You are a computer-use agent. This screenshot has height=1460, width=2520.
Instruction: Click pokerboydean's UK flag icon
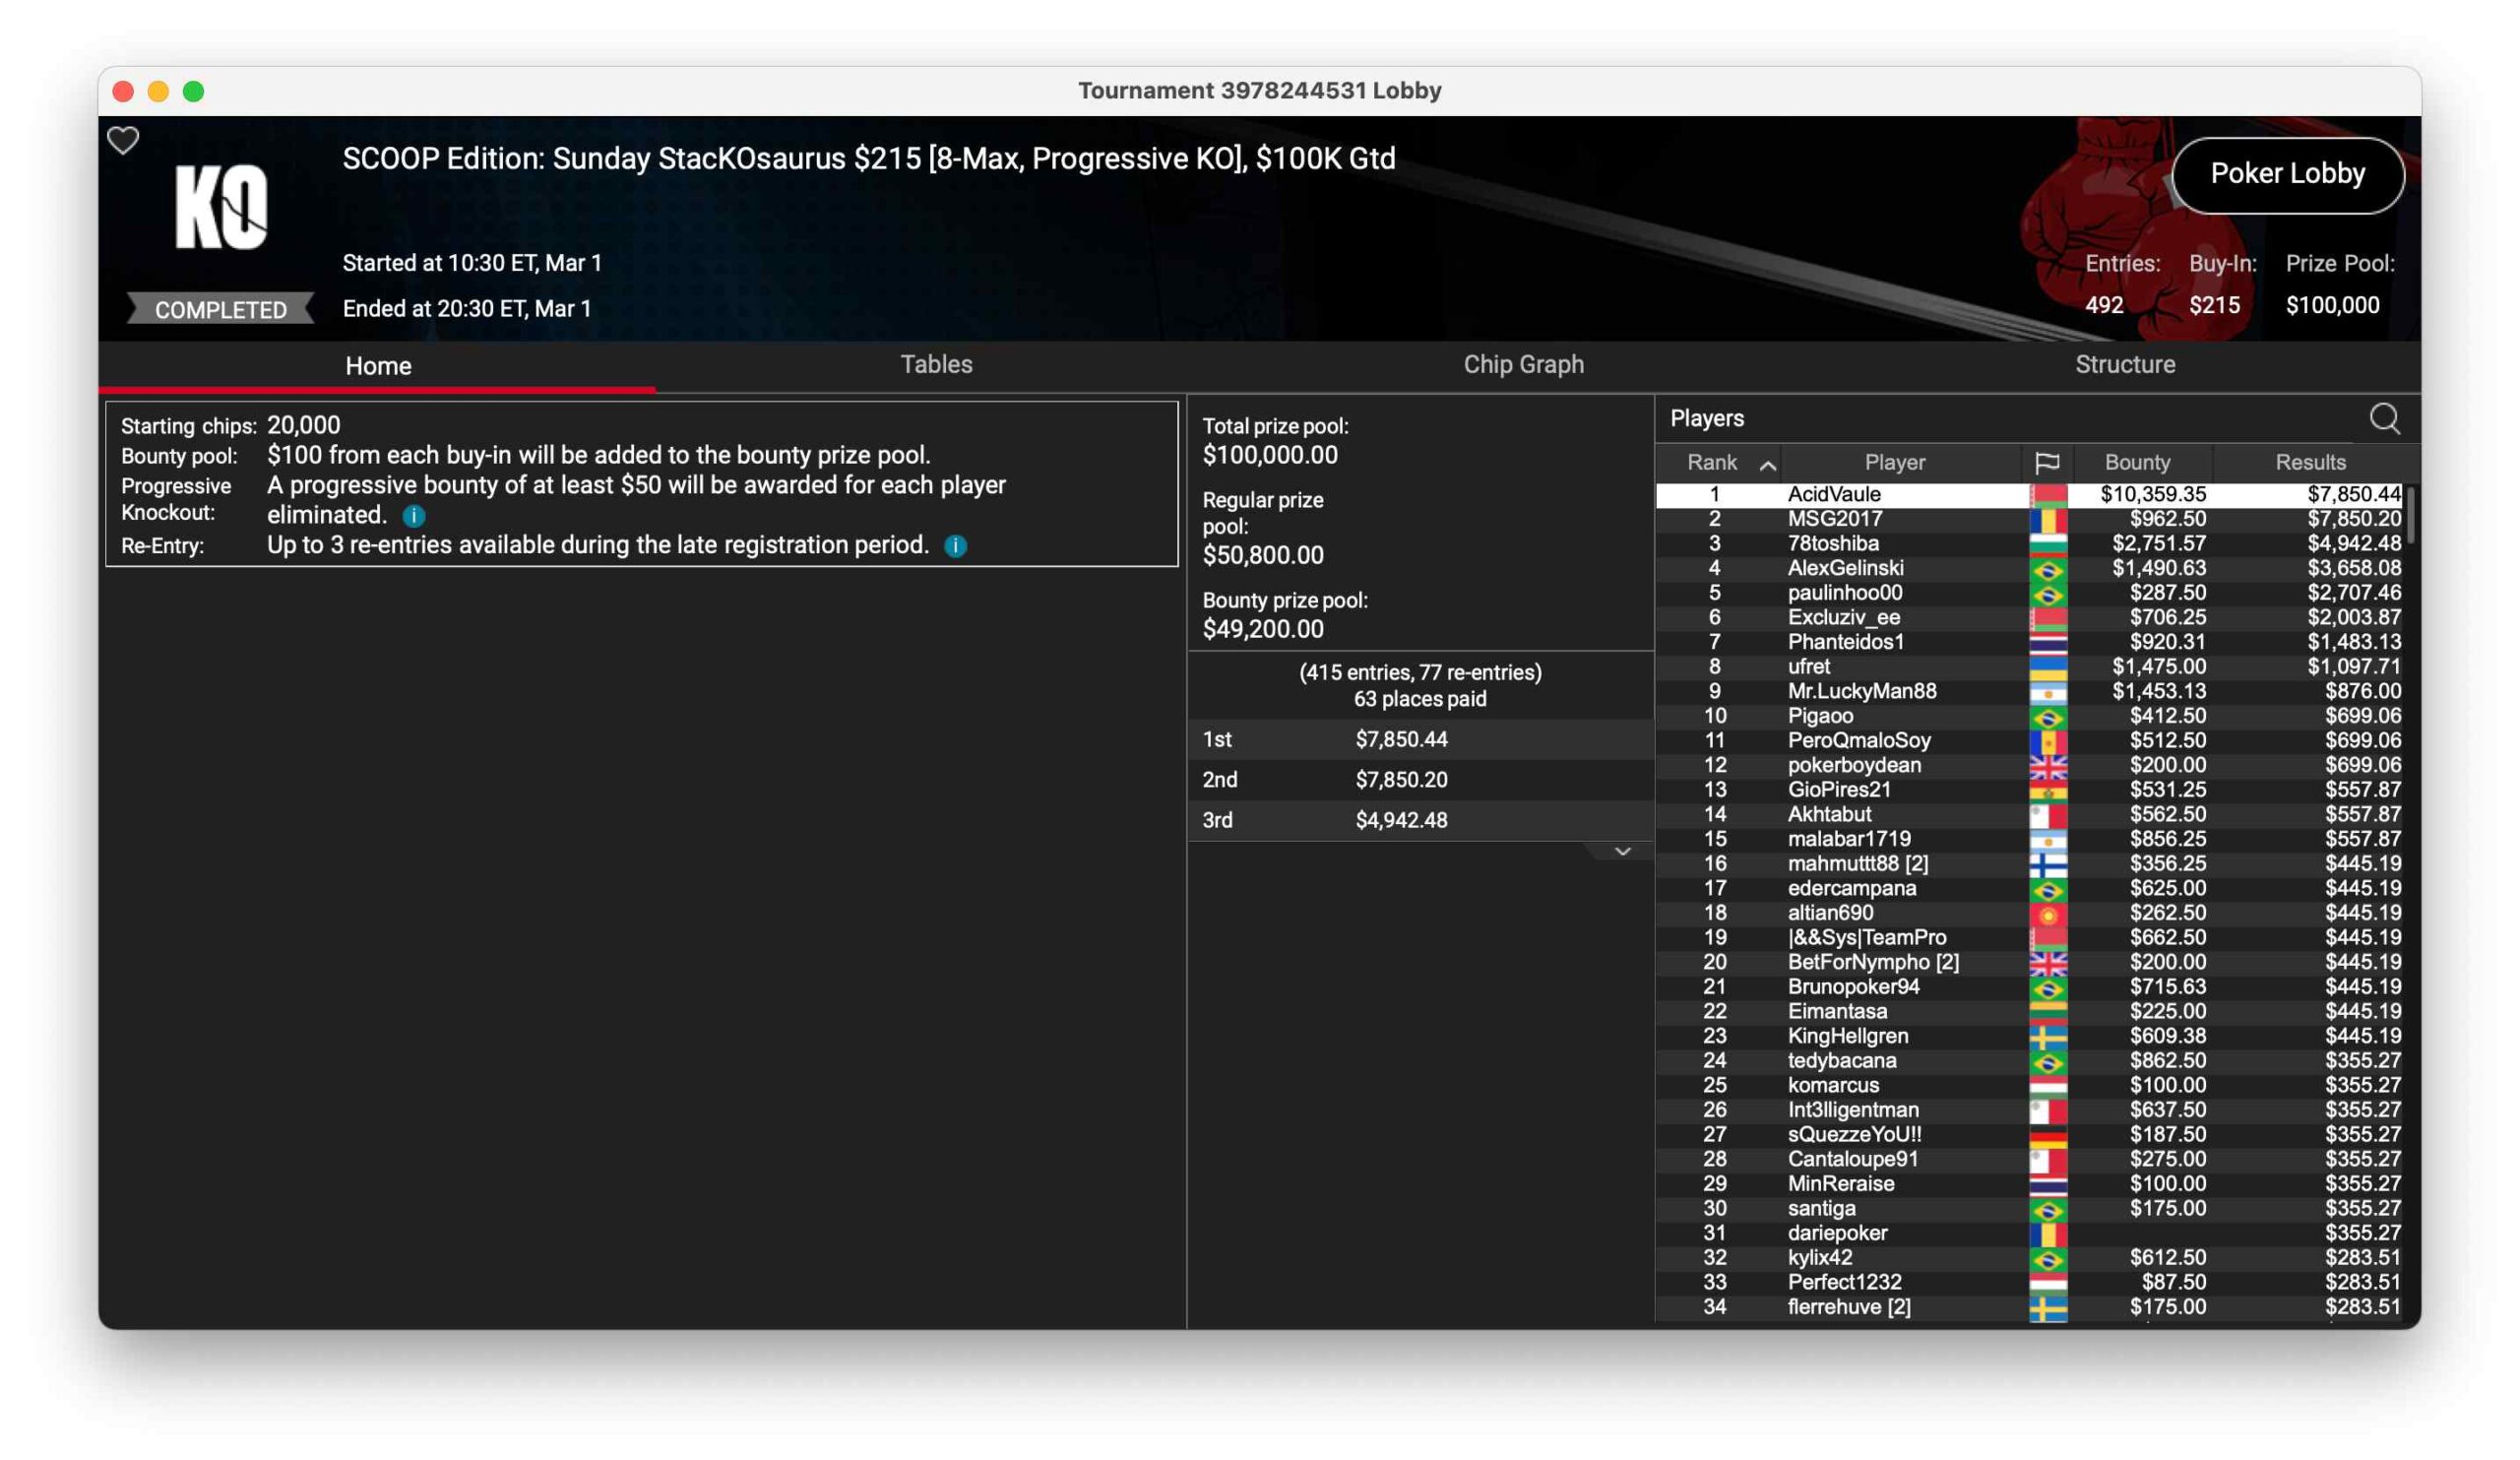click(x=2047, y=766)
